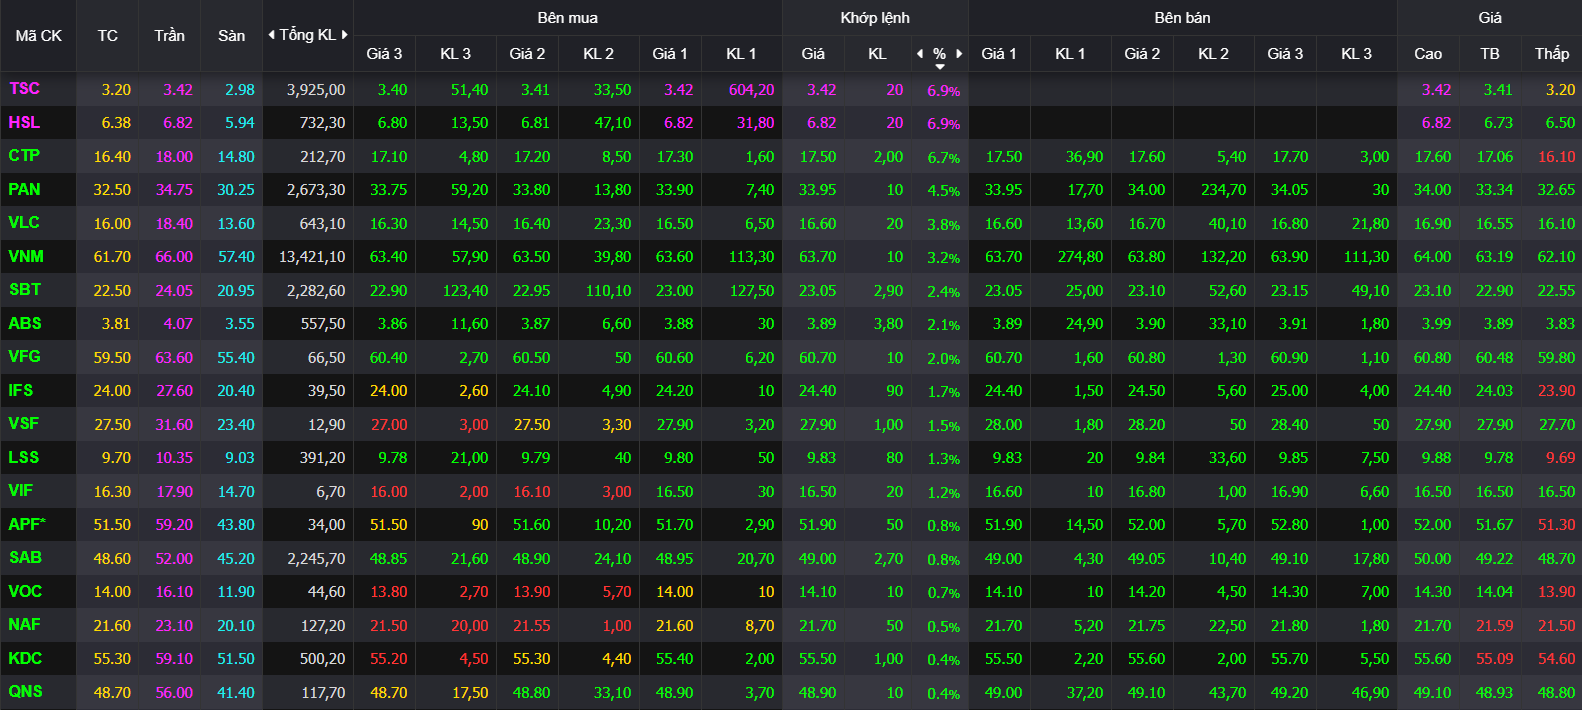
Task: Click ABS ceiling price 4.07
Action: [178, 324]
